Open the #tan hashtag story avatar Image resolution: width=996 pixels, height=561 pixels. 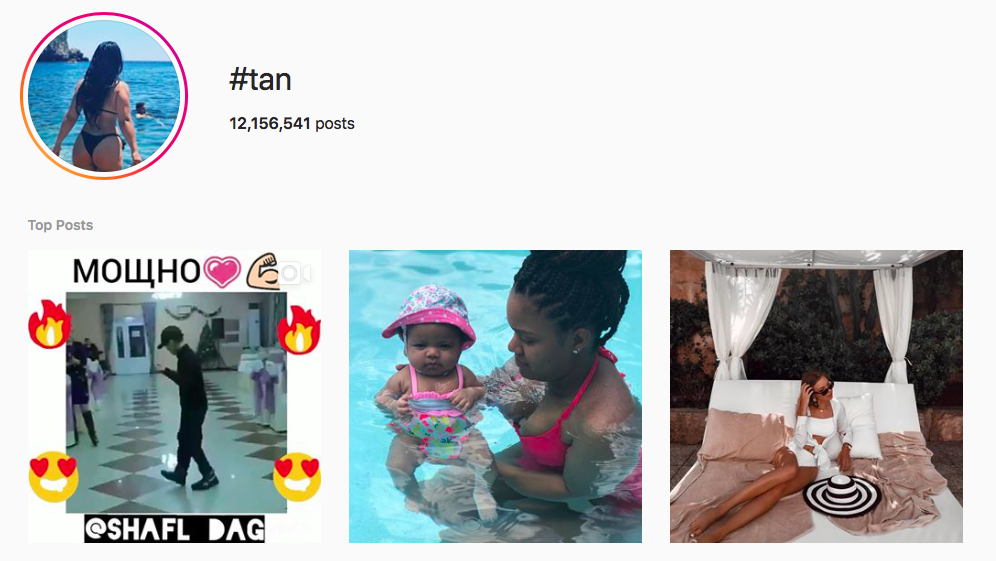[x=104, y=96]
